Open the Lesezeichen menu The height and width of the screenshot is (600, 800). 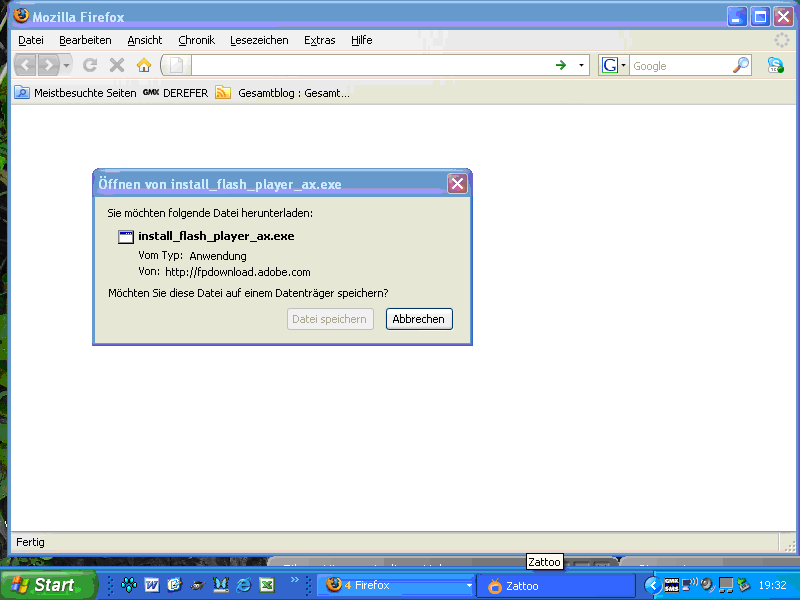pos(258,40)
